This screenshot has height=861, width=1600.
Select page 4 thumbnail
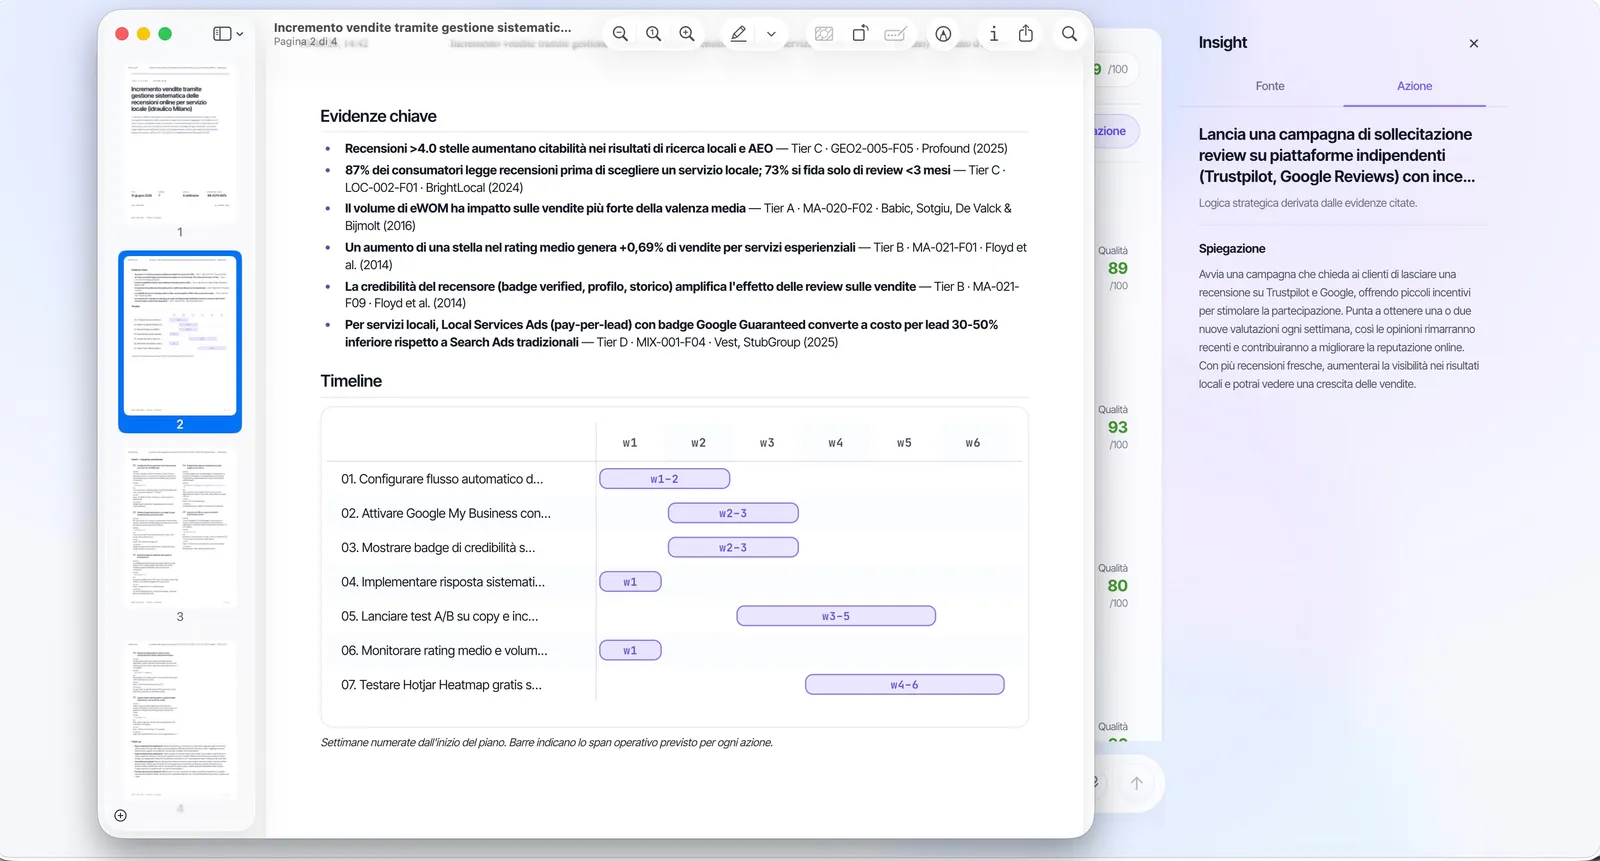coord(180,720)
